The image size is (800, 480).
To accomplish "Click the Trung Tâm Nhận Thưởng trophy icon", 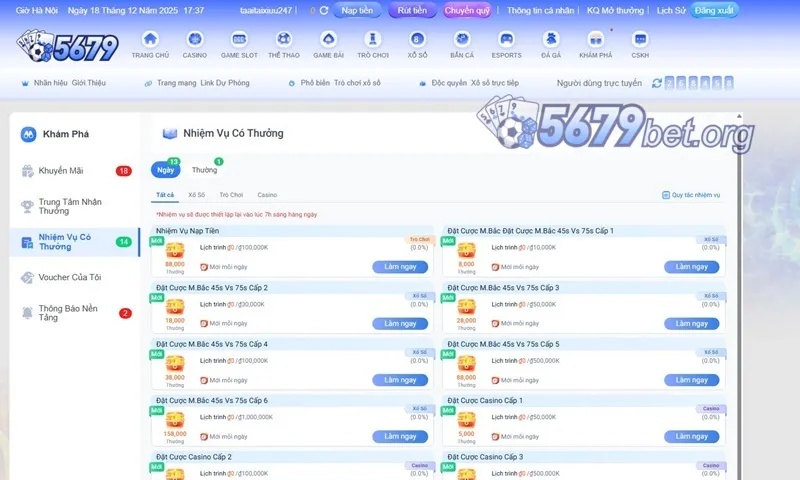I will [x=27, y=206].
